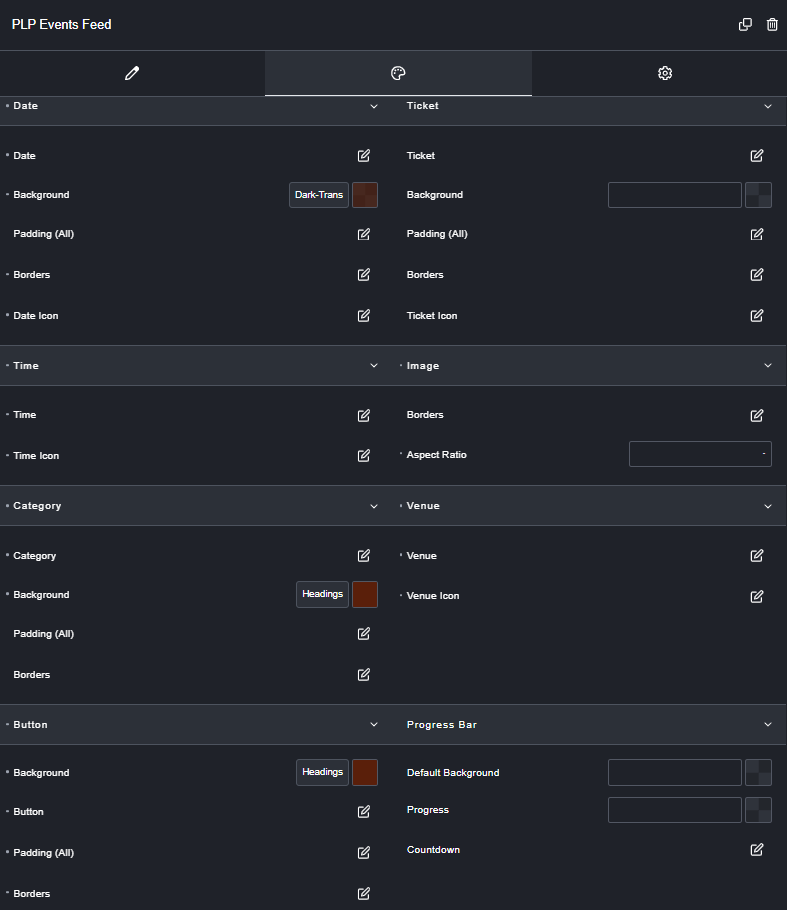Click edit icon beside Venue Icon

[757, 597]
